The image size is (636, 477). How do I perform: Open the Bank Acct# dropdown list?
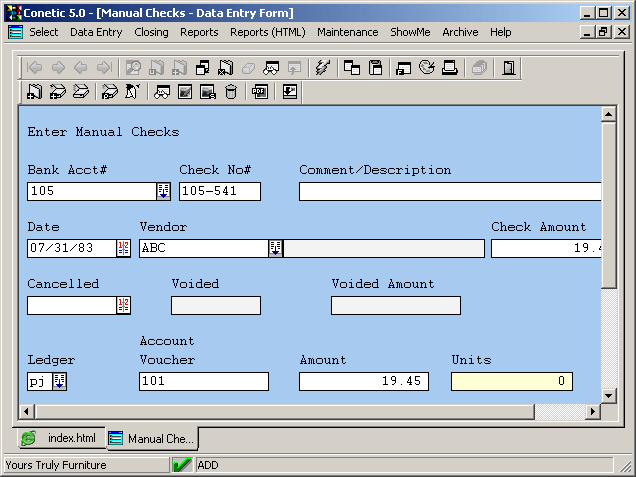(163, 191)
